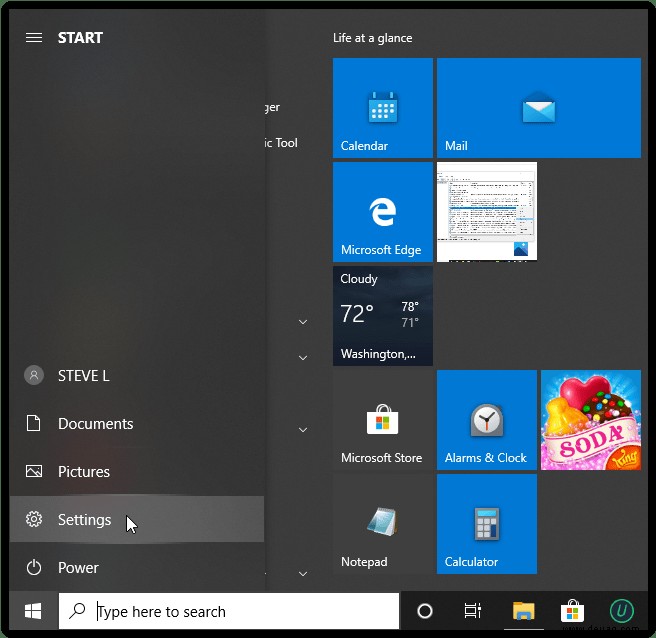
Task: Open File Explorer from taskbar
Action: click(523, 611)
